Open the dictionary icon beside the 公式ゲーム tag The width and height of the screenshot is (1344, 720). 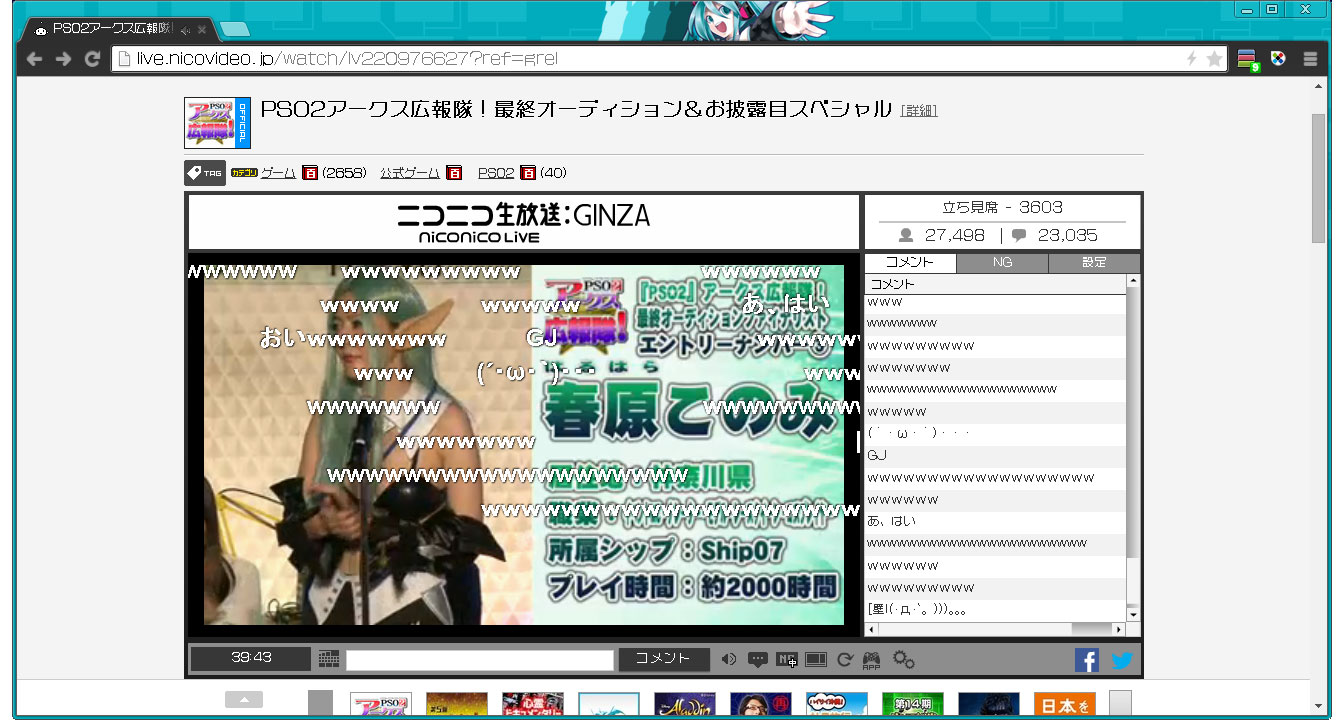tap(454, 173)
